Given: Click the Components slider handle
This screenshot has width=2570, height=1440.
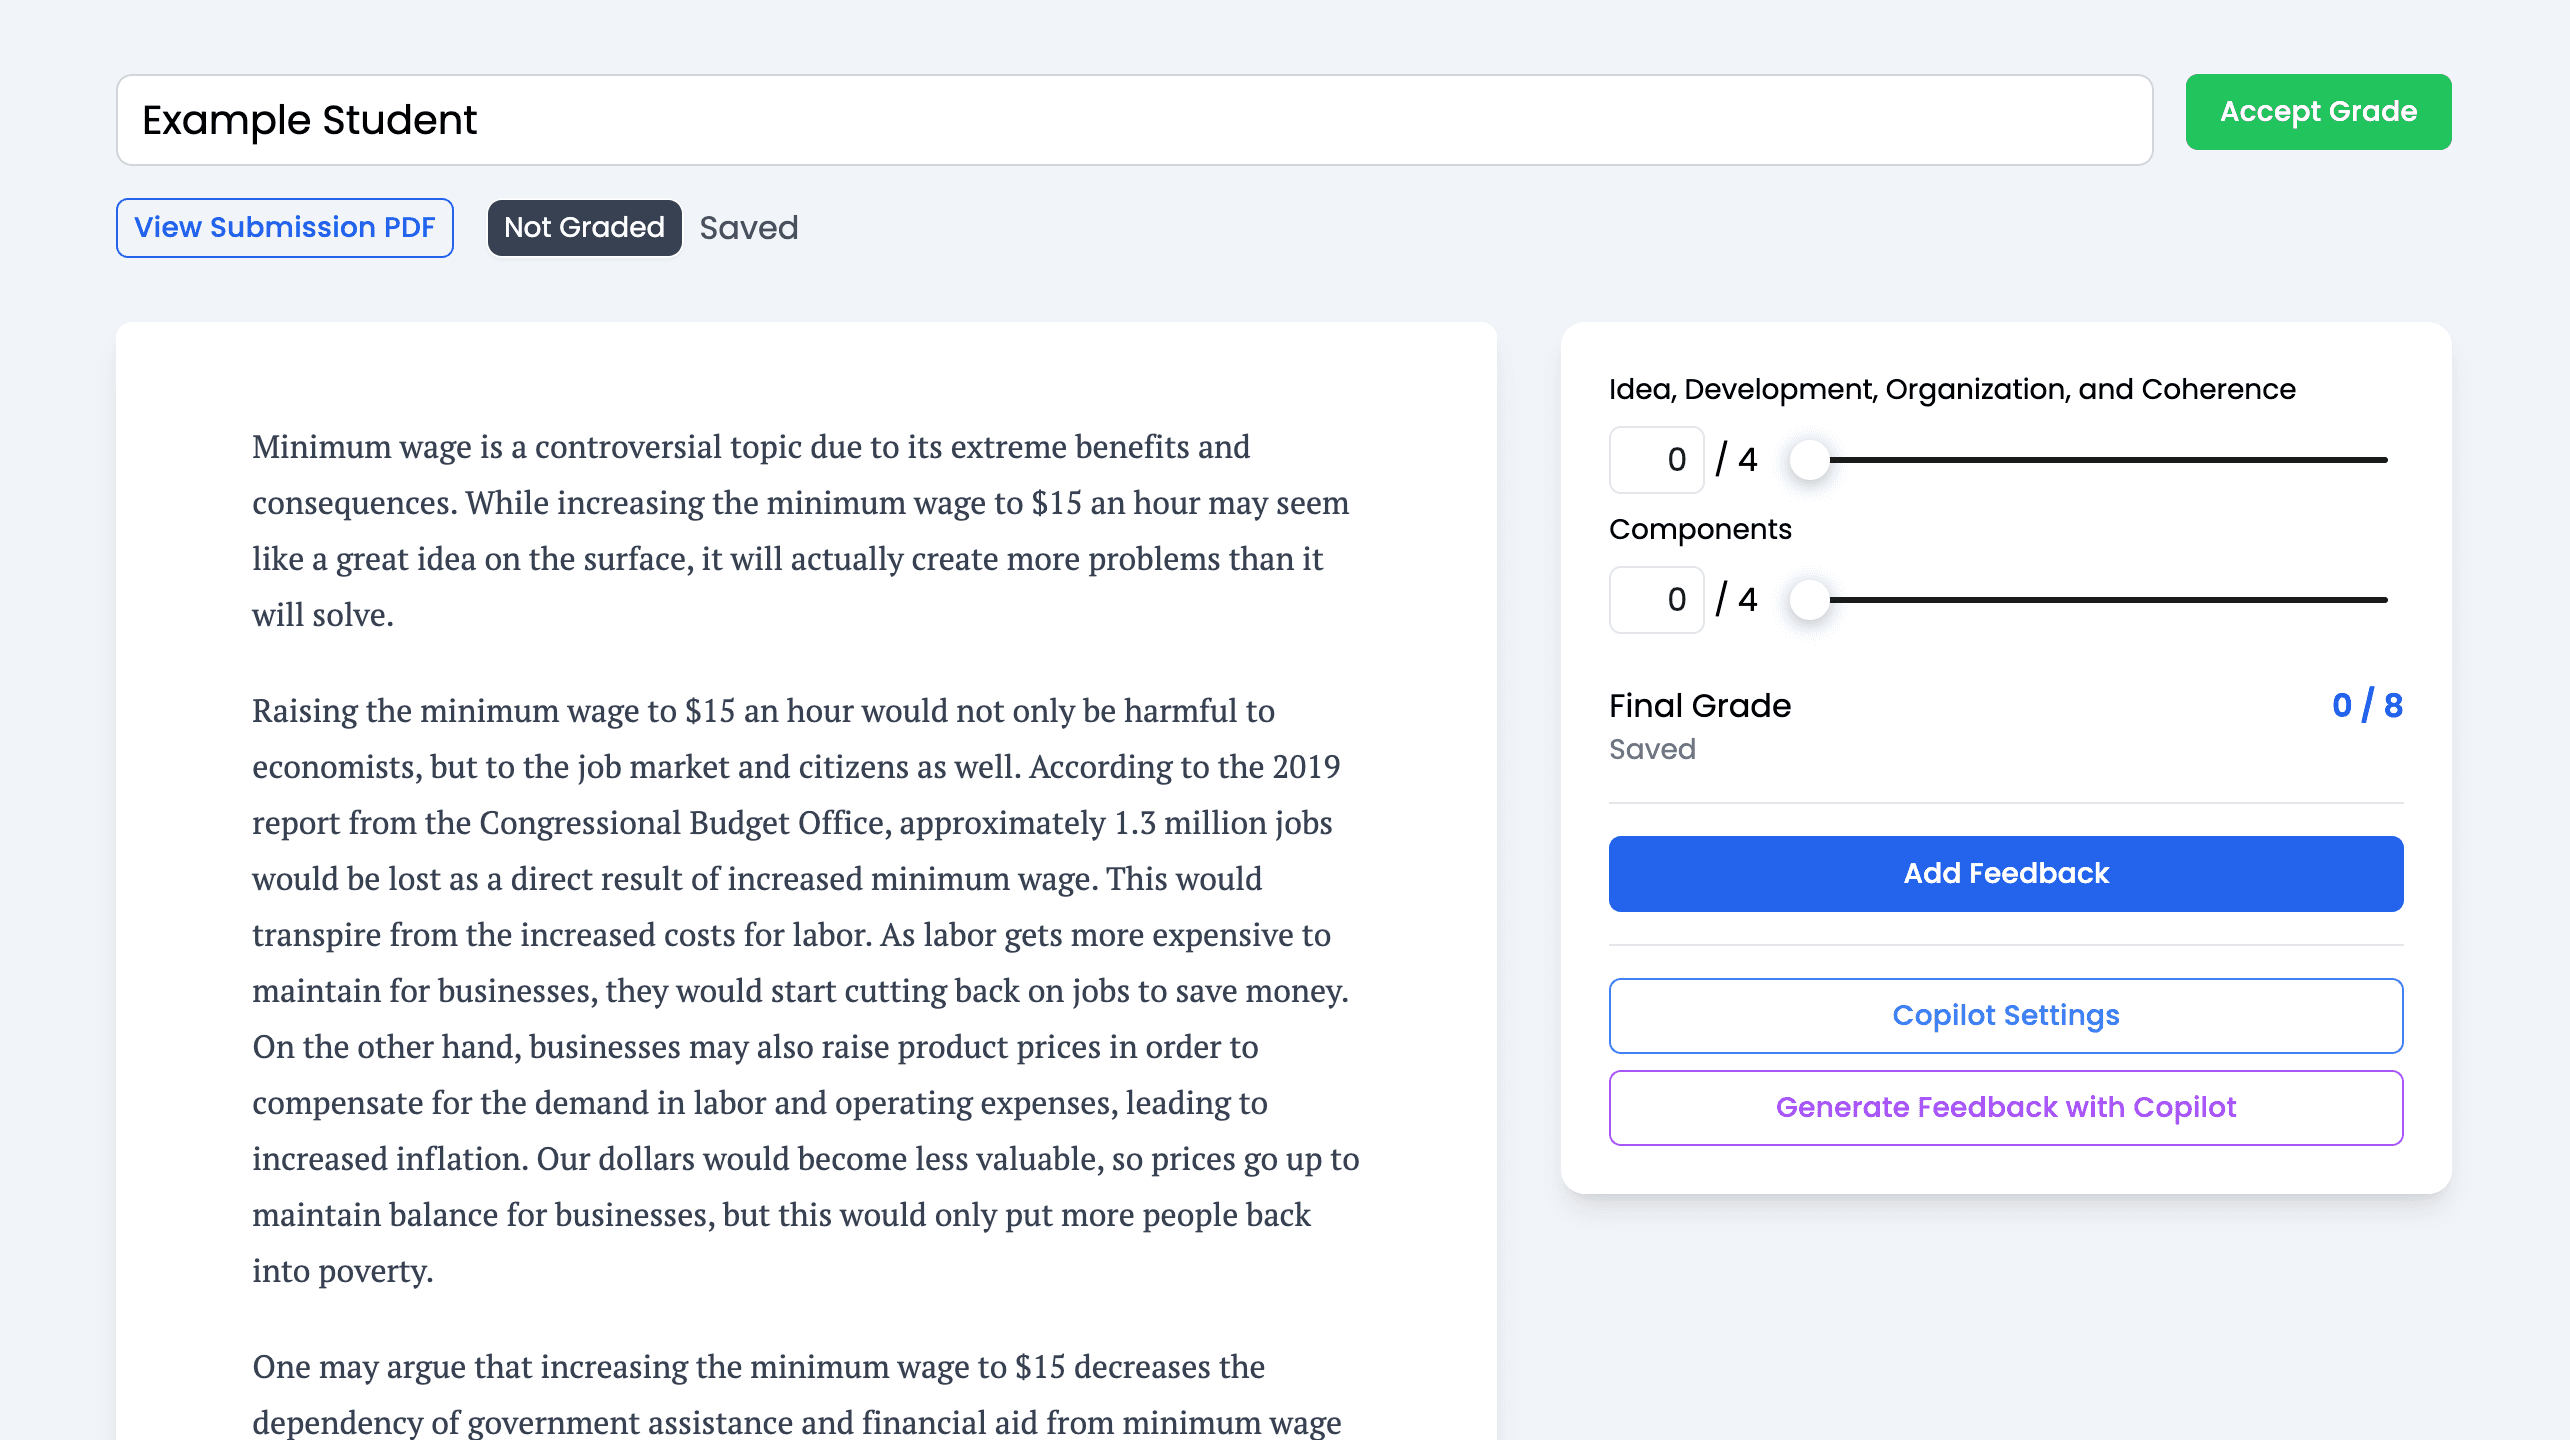Looking at the screenshot, I should tap(1810, 601).
